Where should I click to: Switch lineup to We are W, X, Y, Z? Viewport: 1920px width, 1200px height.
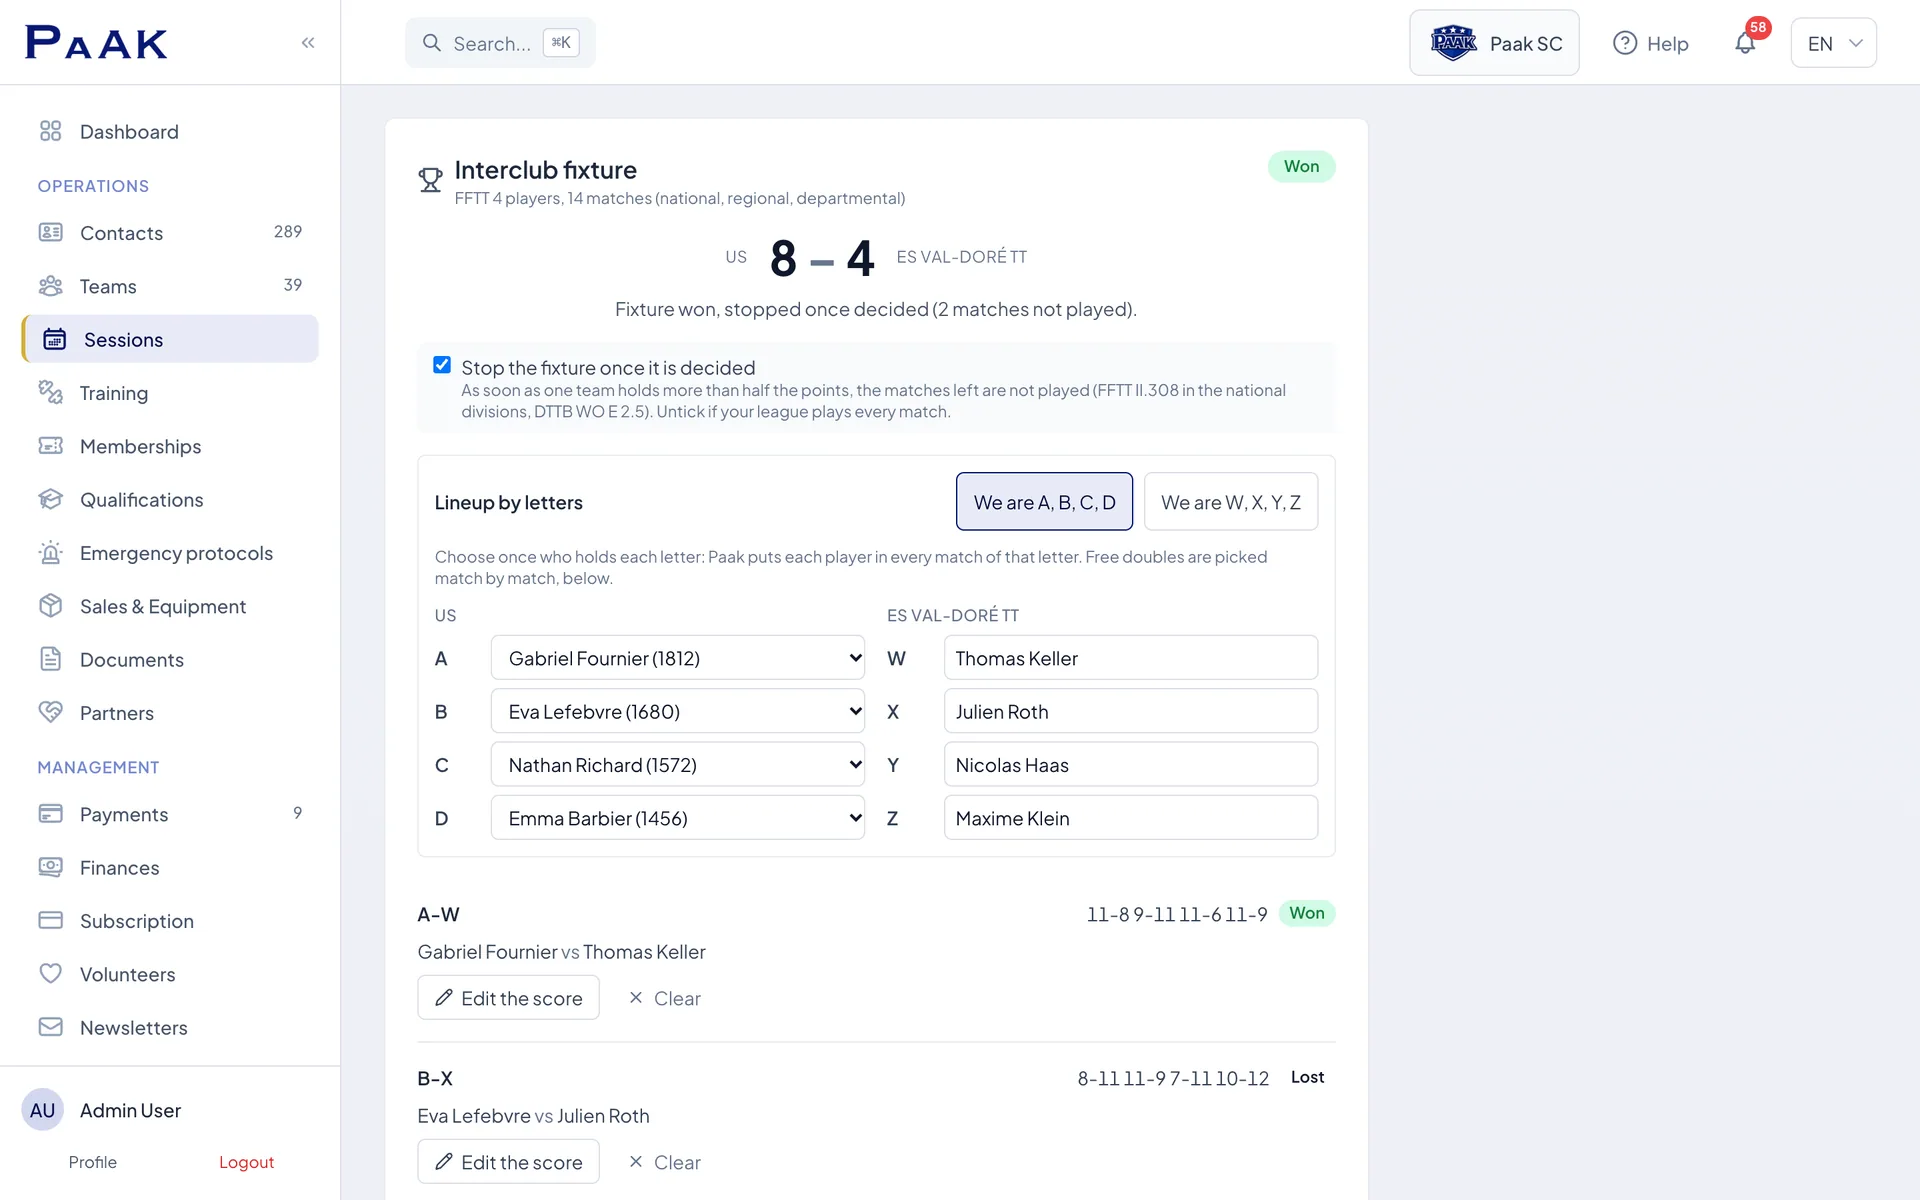pyautogui.click(x=1230, y=501)
